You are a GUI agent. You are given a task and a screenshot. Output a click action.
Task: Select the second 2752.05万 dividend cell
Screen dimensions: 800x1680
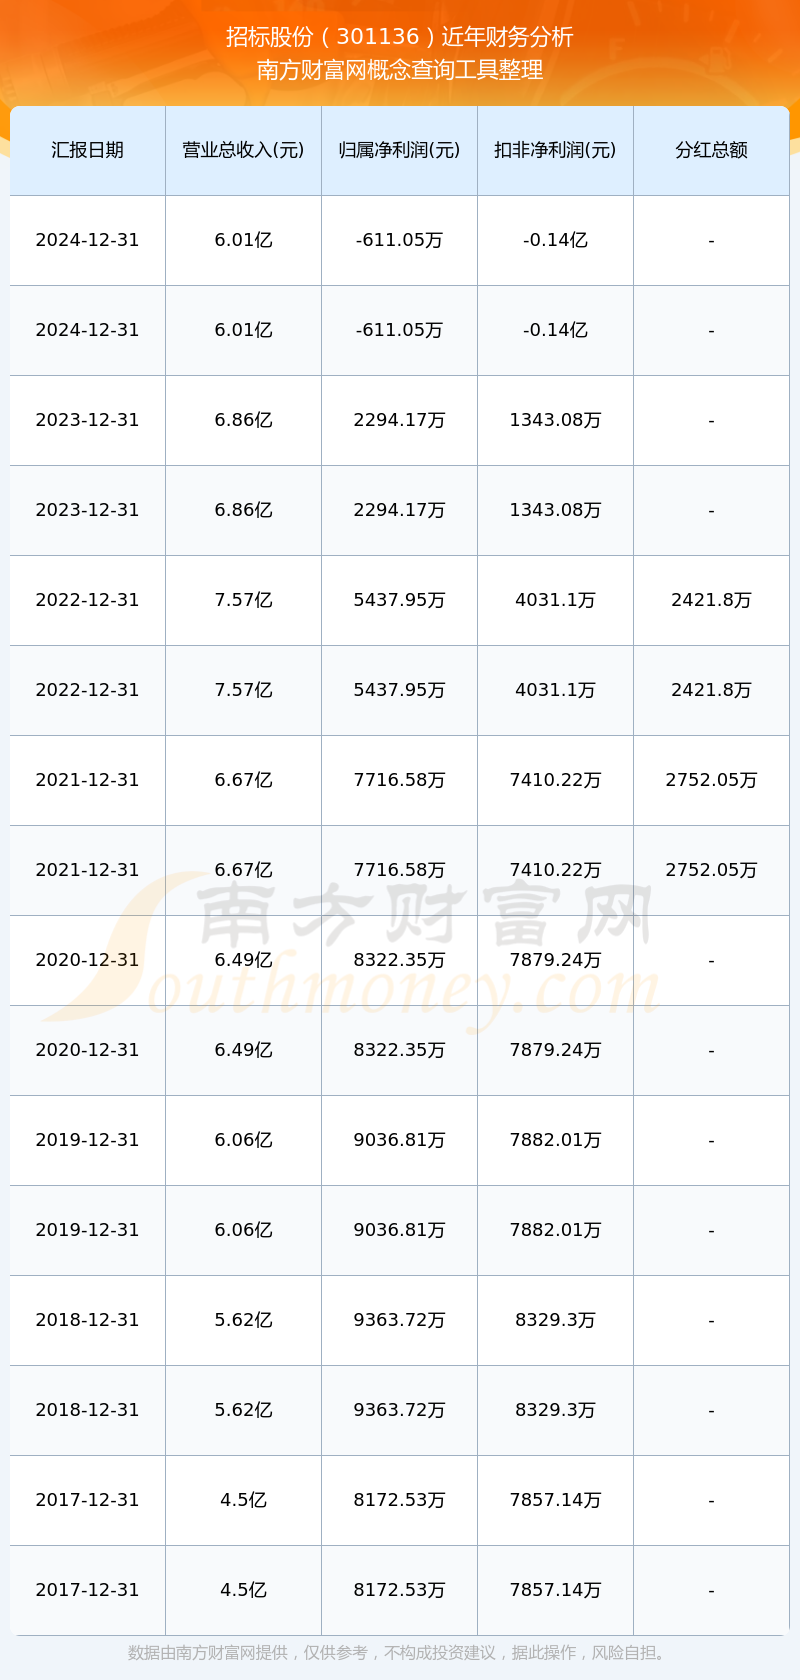point(711,870)
